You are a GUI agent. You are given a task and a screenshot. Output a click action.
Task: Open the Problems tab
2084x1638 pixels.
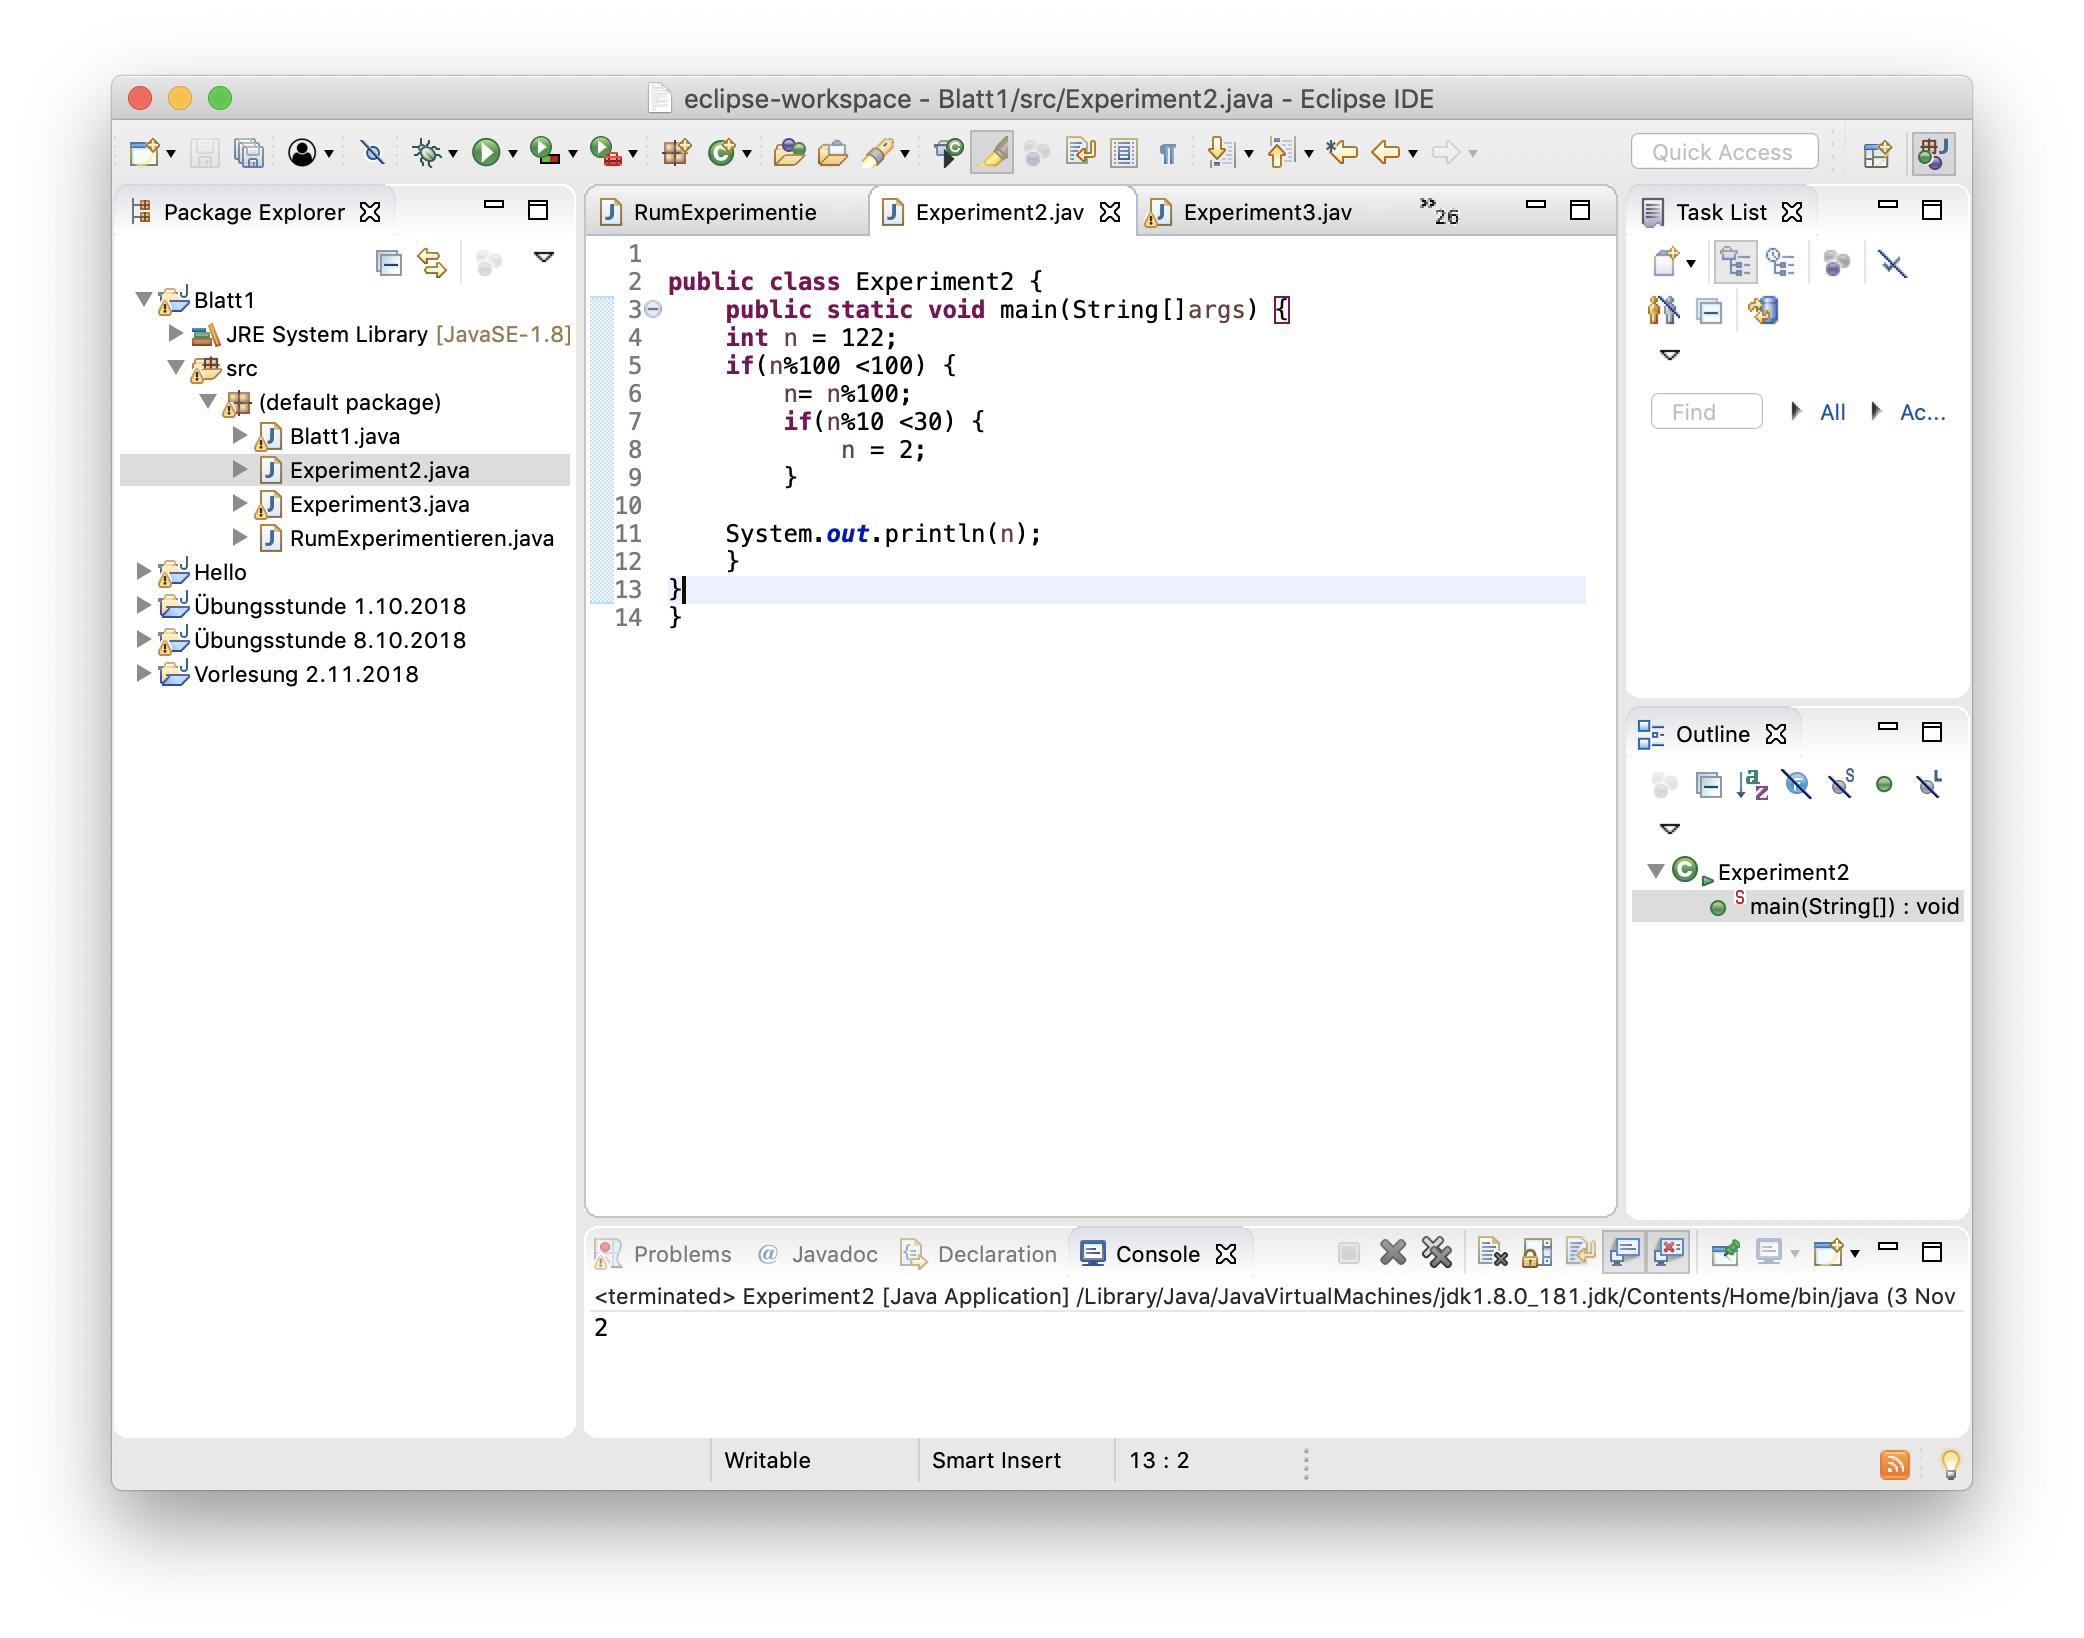coord(681,1254)
